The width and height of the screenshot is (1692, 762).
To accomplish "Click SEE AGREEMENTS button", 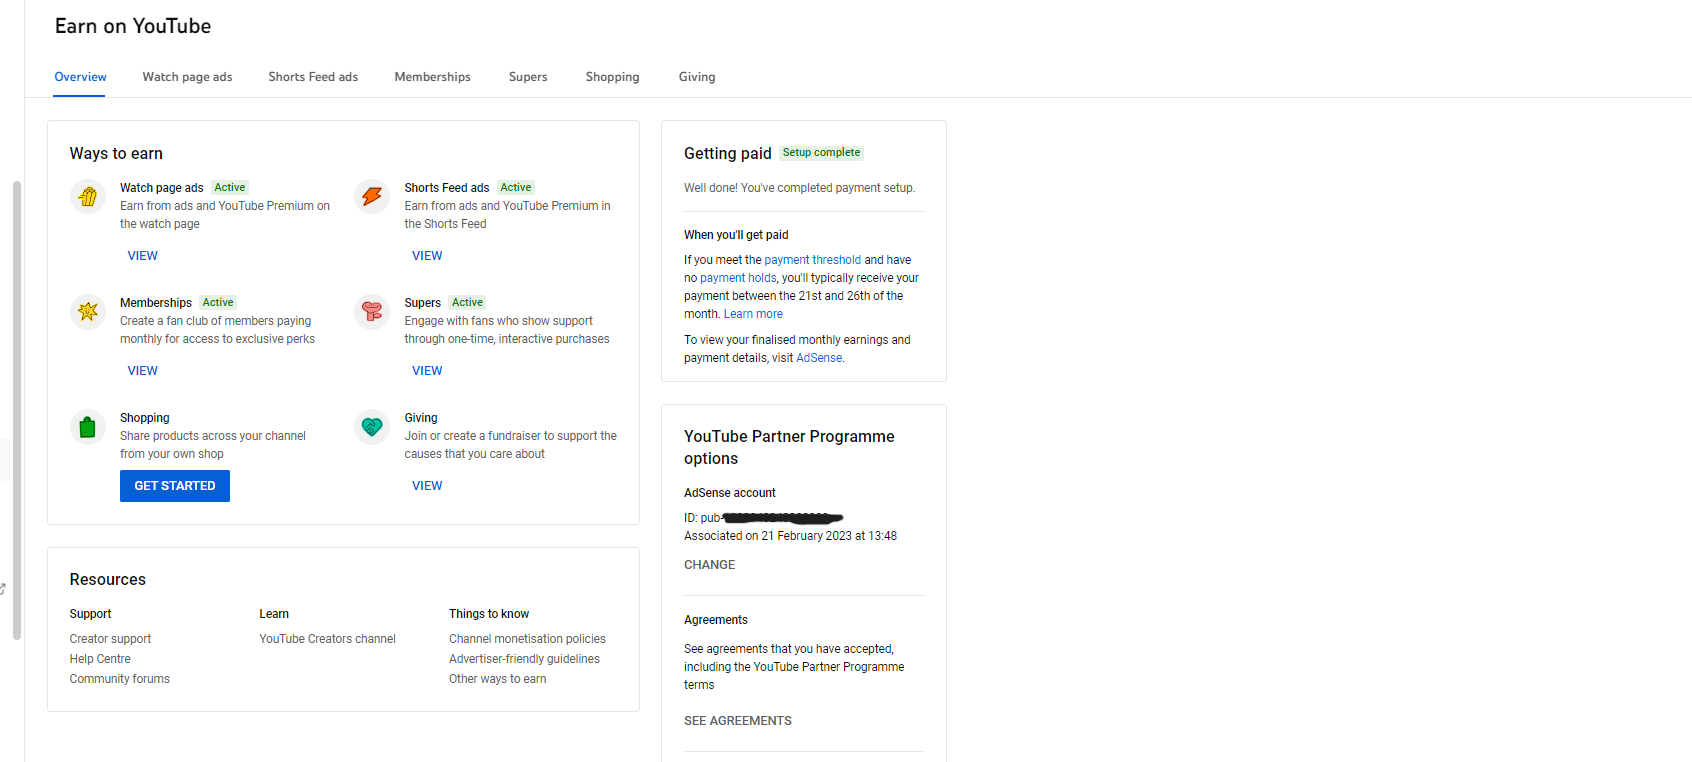I will (737, 721).
